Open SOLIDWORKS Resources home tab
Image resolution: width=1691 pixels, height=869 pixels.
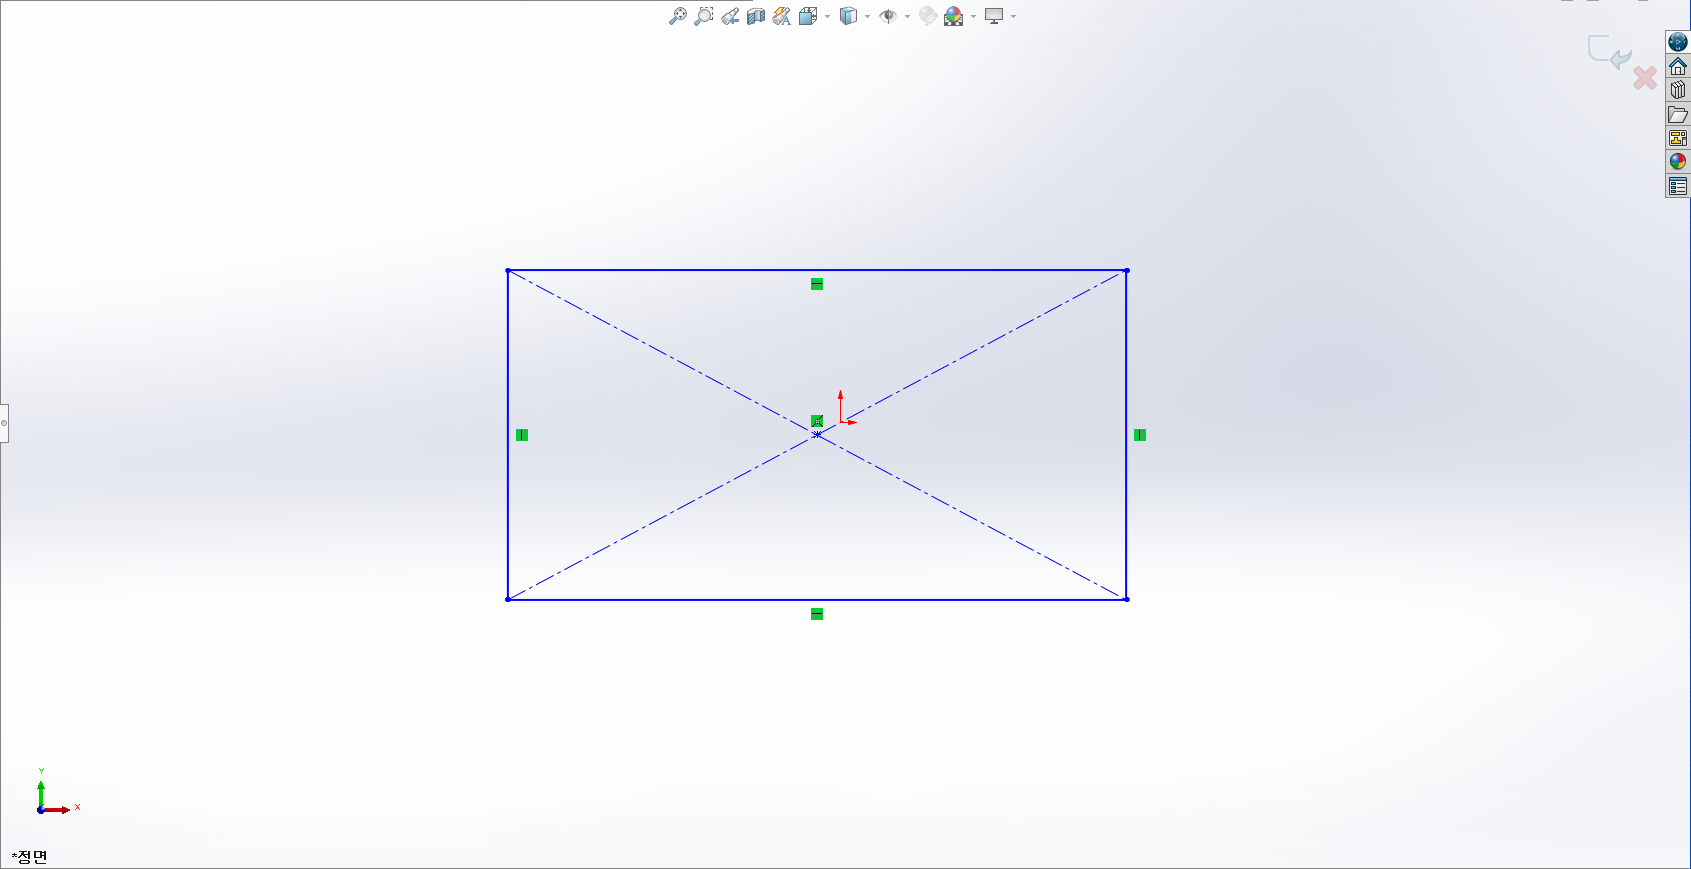[x=1678, y=66]
